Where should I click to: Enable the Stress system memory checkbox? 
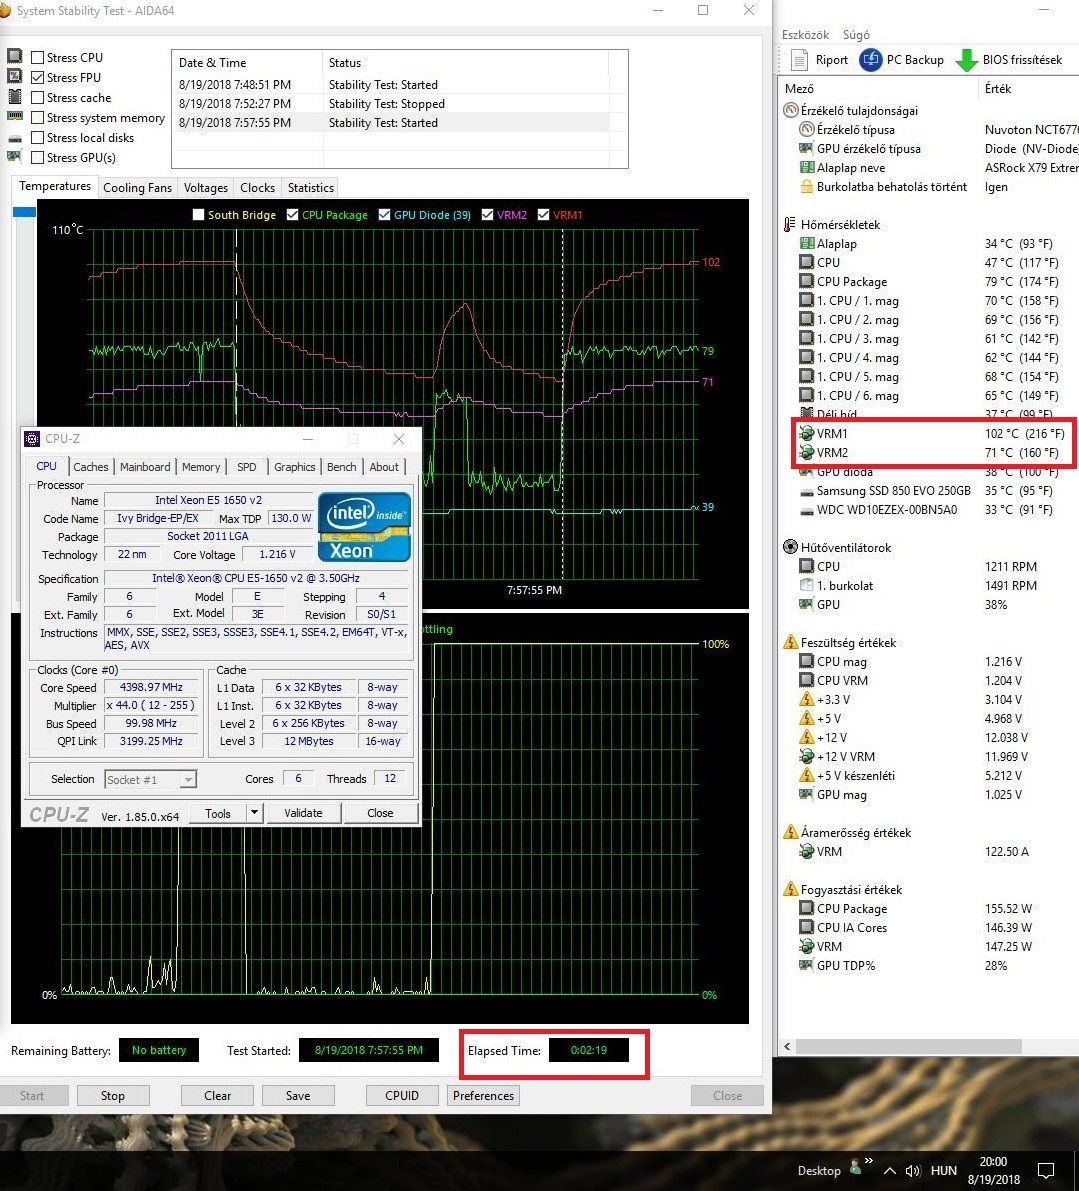[37, 118]
